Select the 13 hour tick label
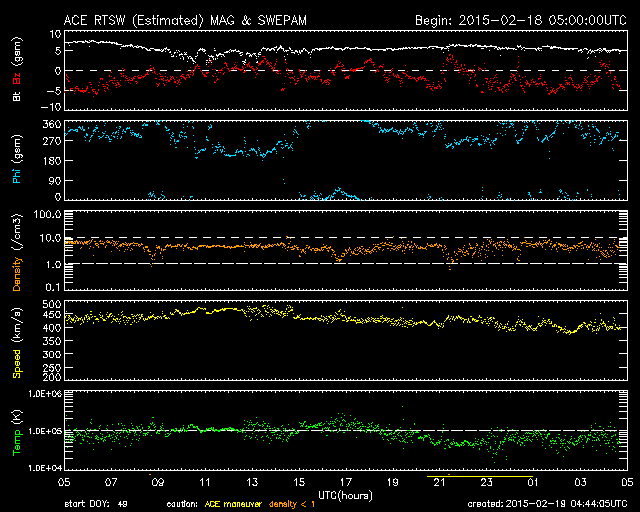 coord(251,481)
